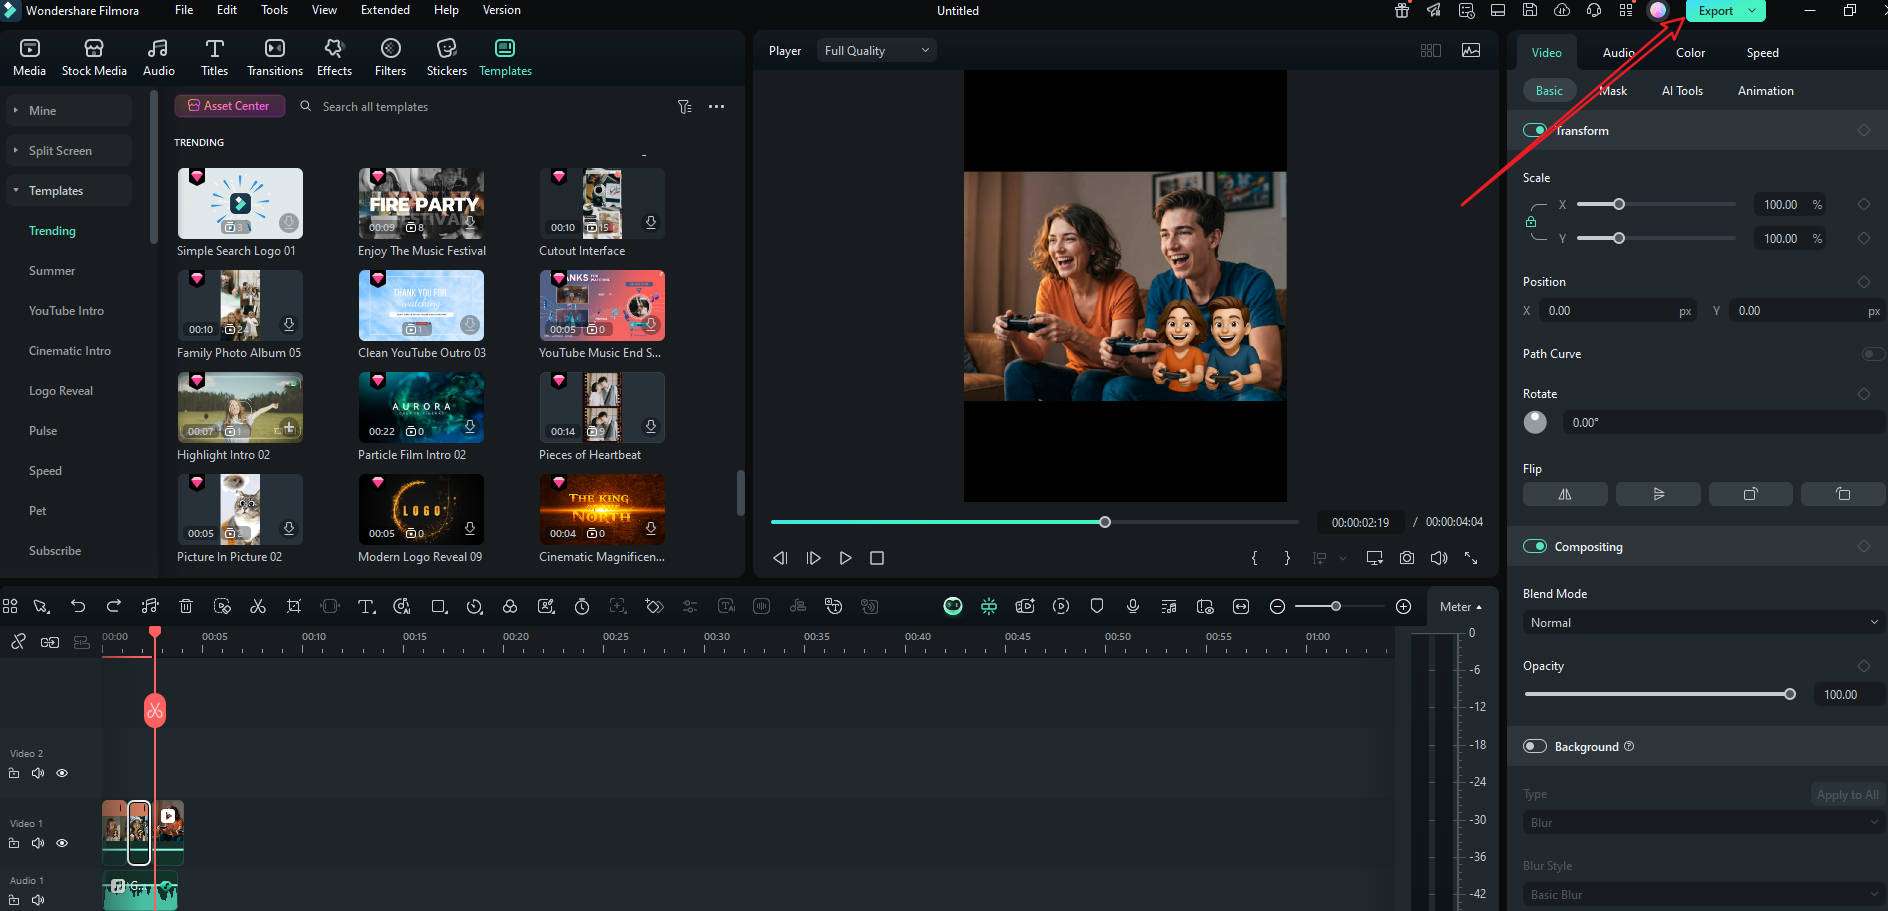Image resolution: width=1888 pixels, height=911 pixels.
Task: Select the Crop tool in timeline toolbar
Action: pyautogui.click(x=294, y=606)
